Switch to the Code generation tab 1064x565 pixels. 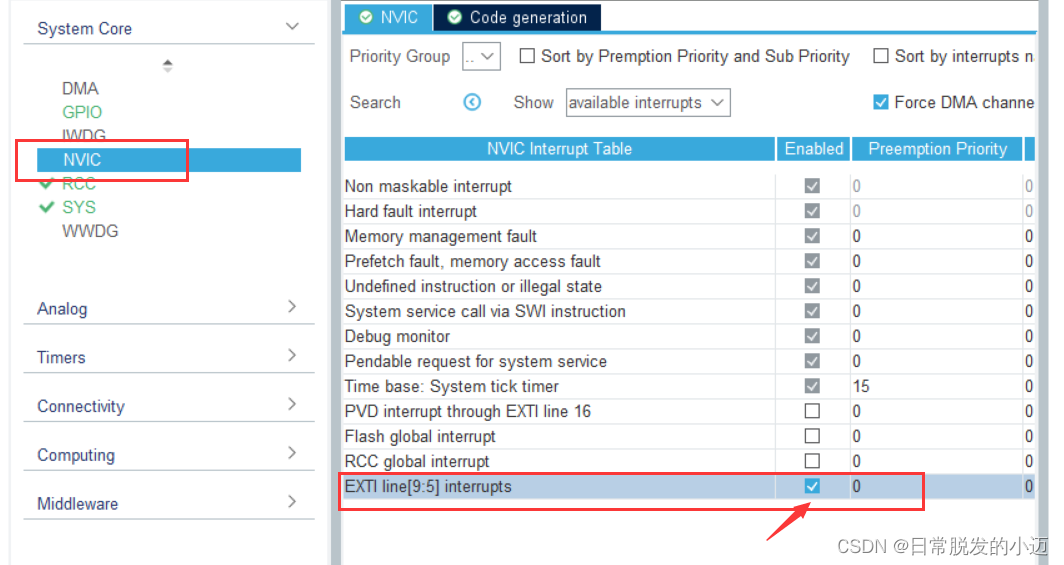click(517, 17)
